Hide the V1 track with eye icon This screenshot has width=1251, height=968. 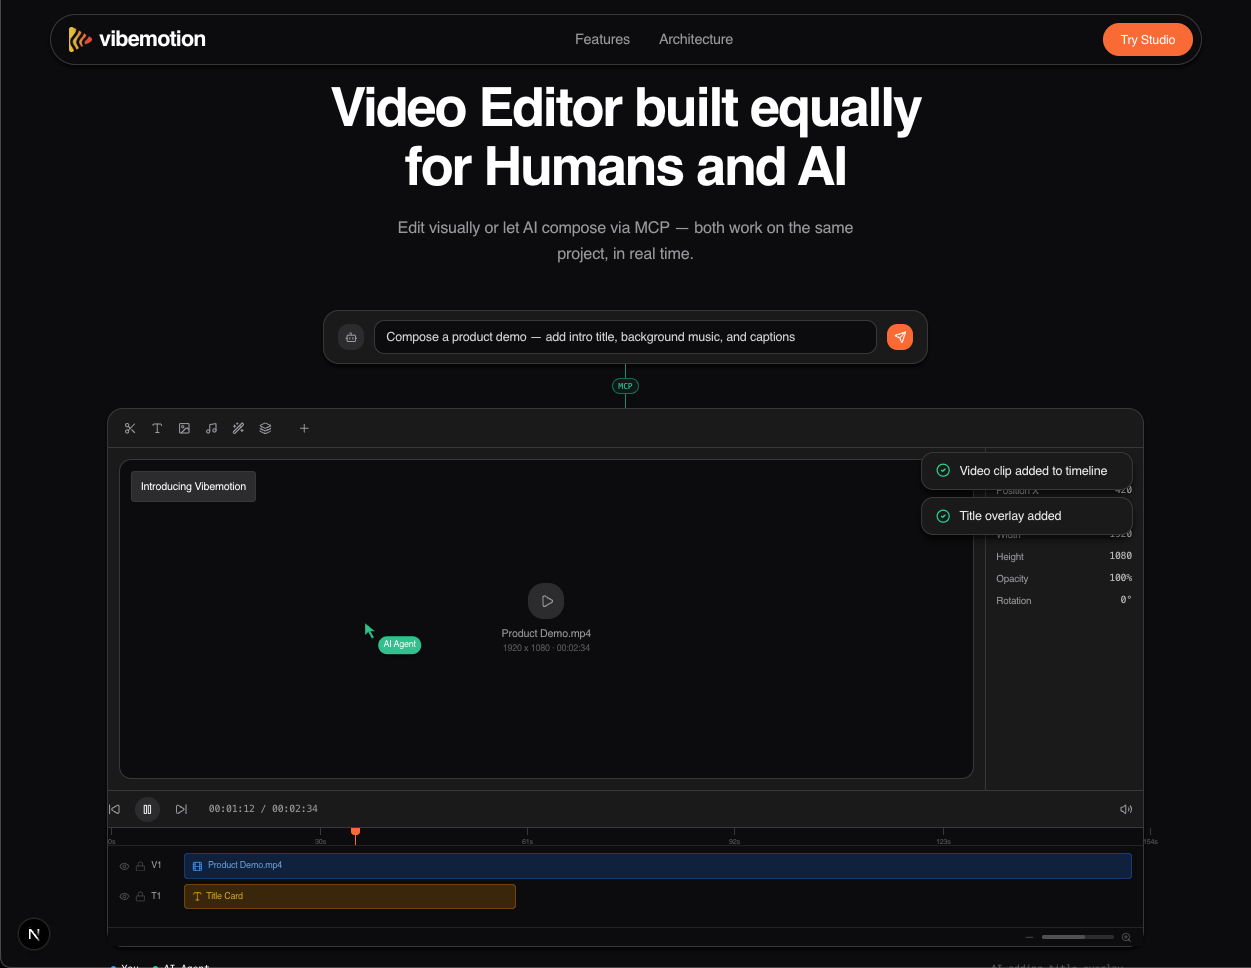(x=125, y=866)
